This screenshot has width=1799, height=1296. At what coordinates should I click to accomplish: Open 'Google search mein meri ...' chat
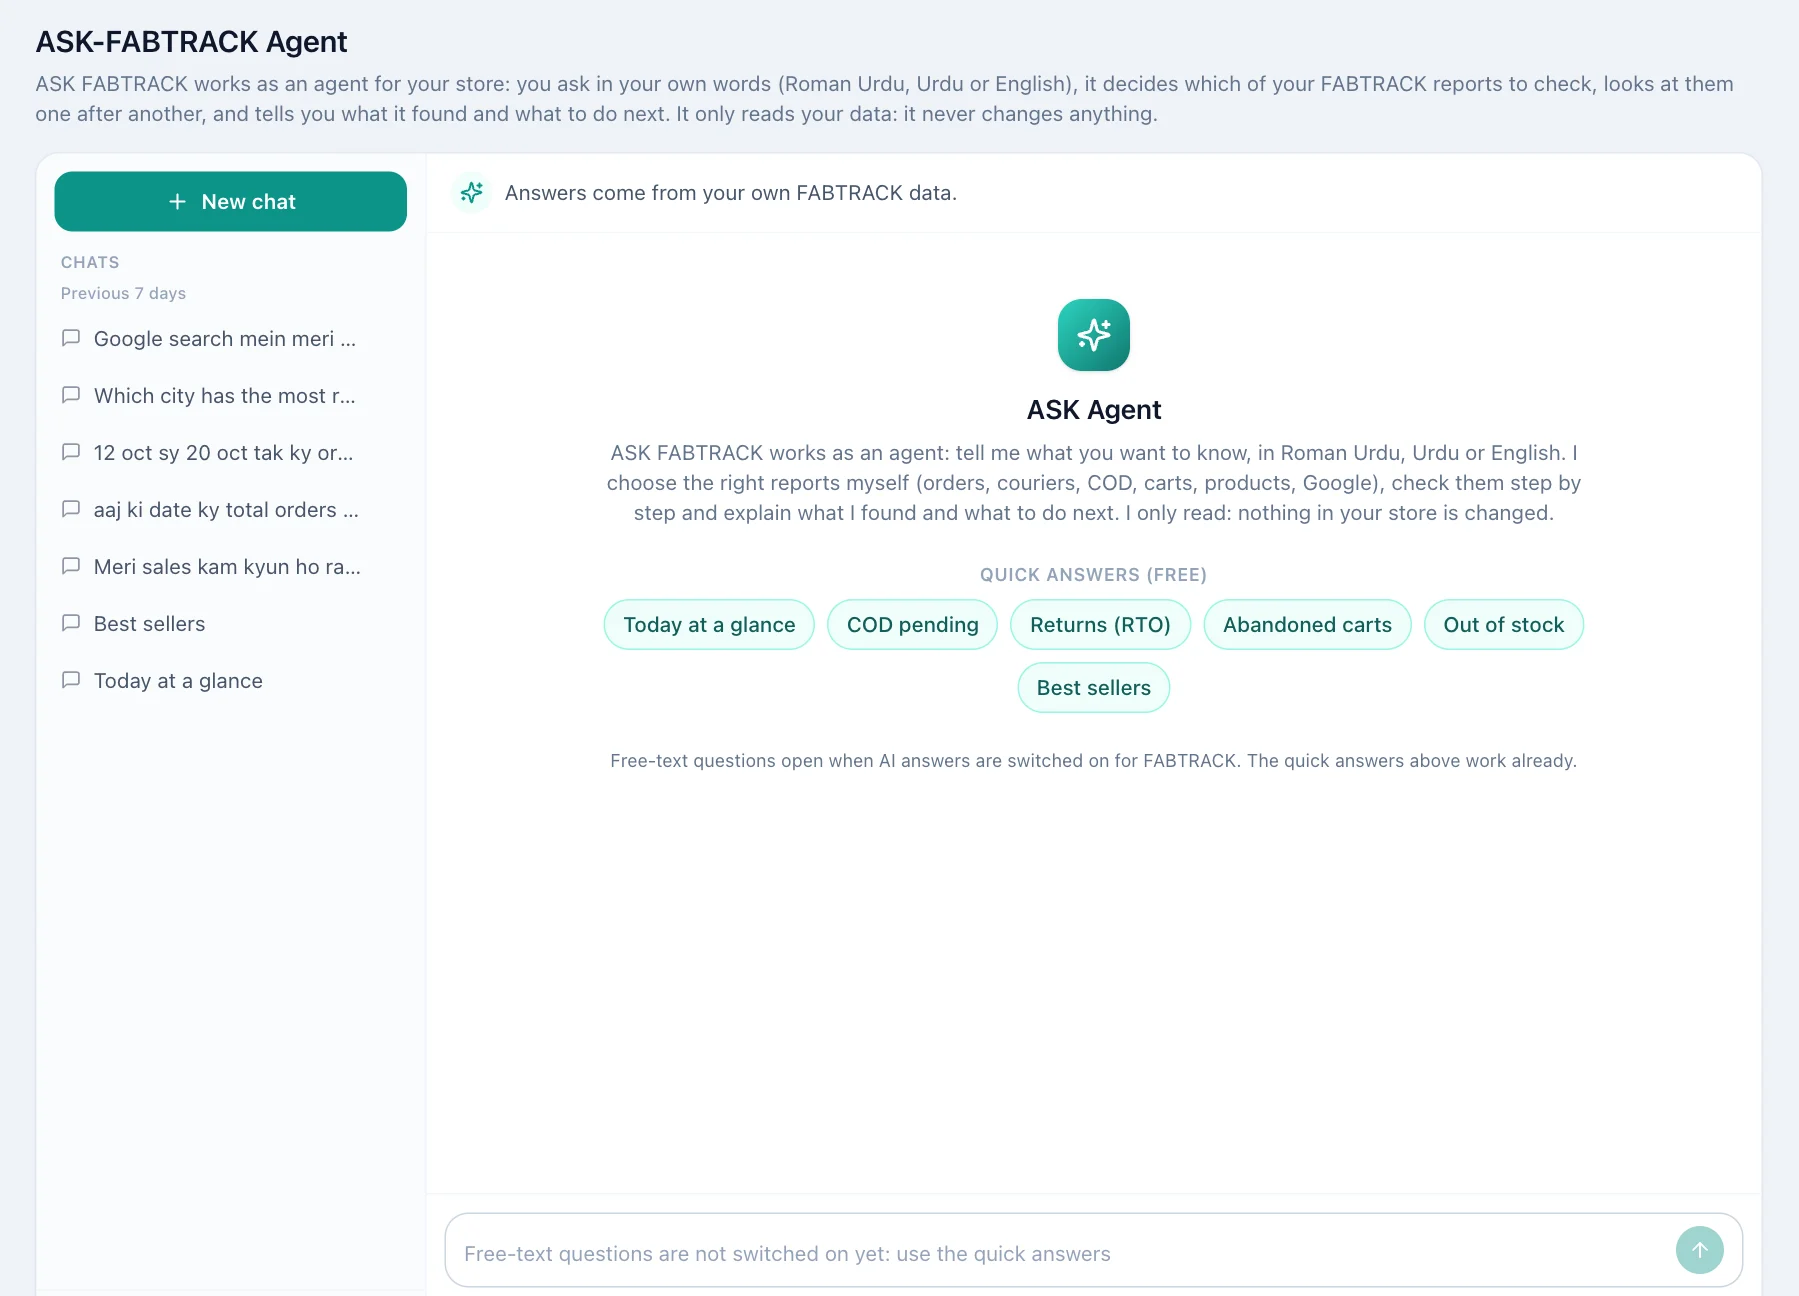[230, 339]
